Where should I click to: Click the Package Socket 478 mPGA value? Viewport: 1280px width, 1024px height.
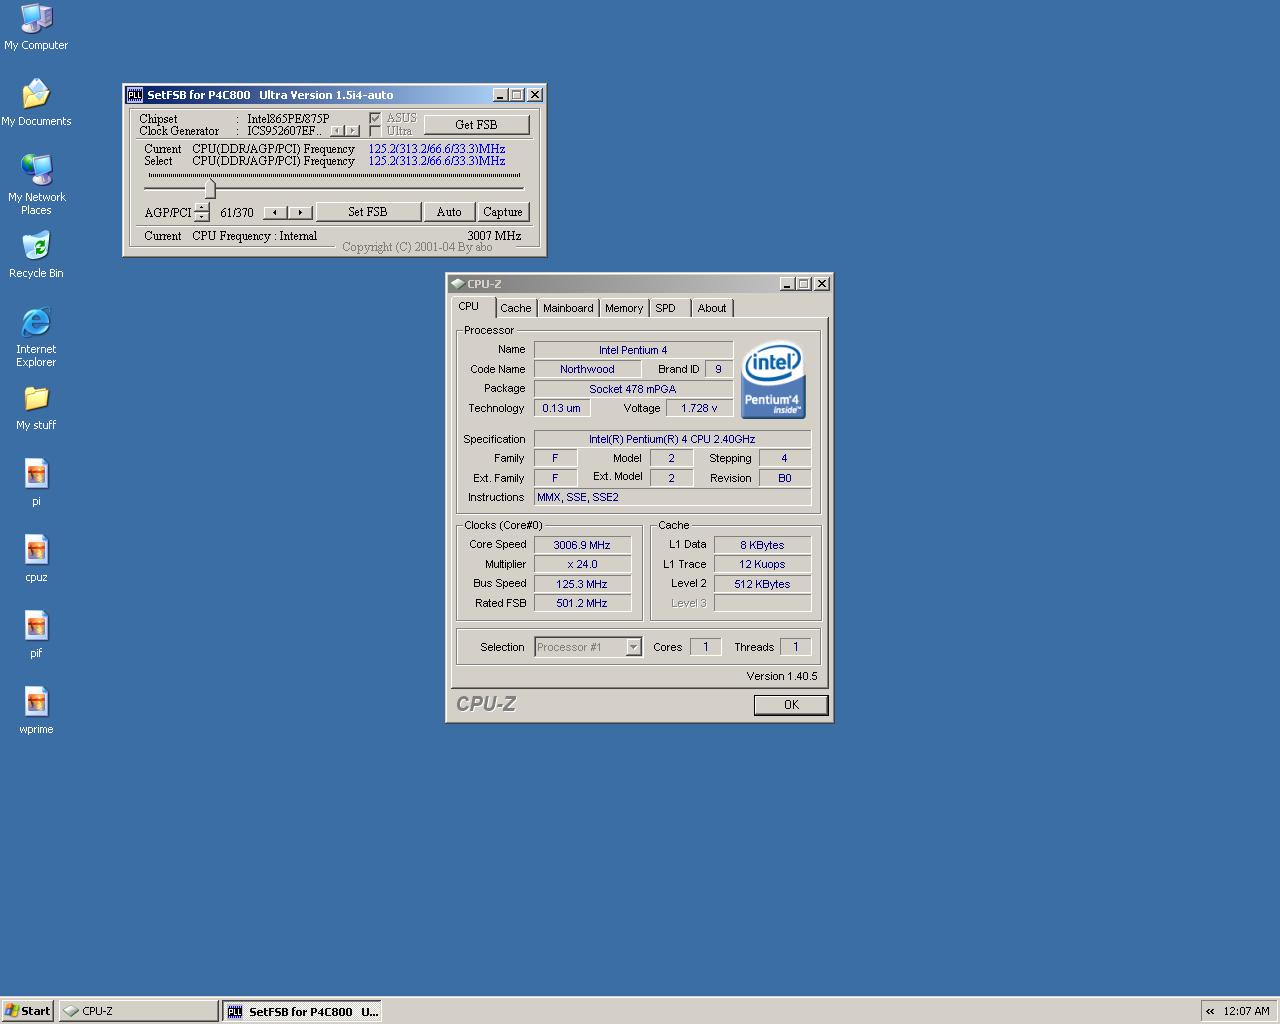coord(633,389)
